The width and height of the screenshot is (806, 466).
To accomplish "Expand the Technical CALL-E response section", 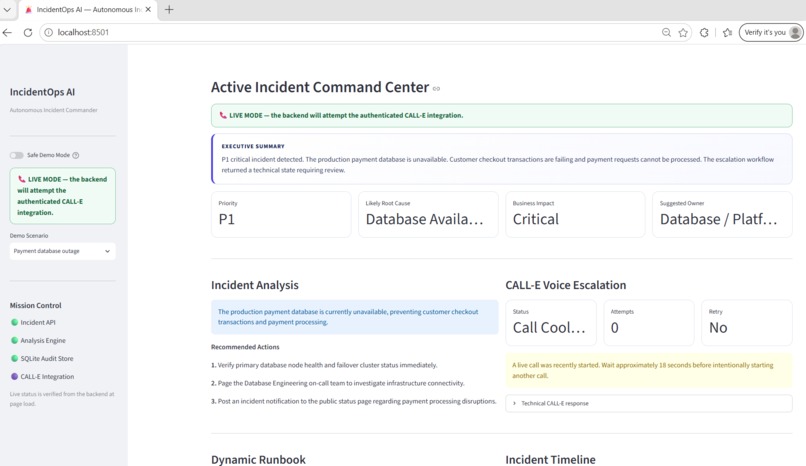I will (649, 403).
